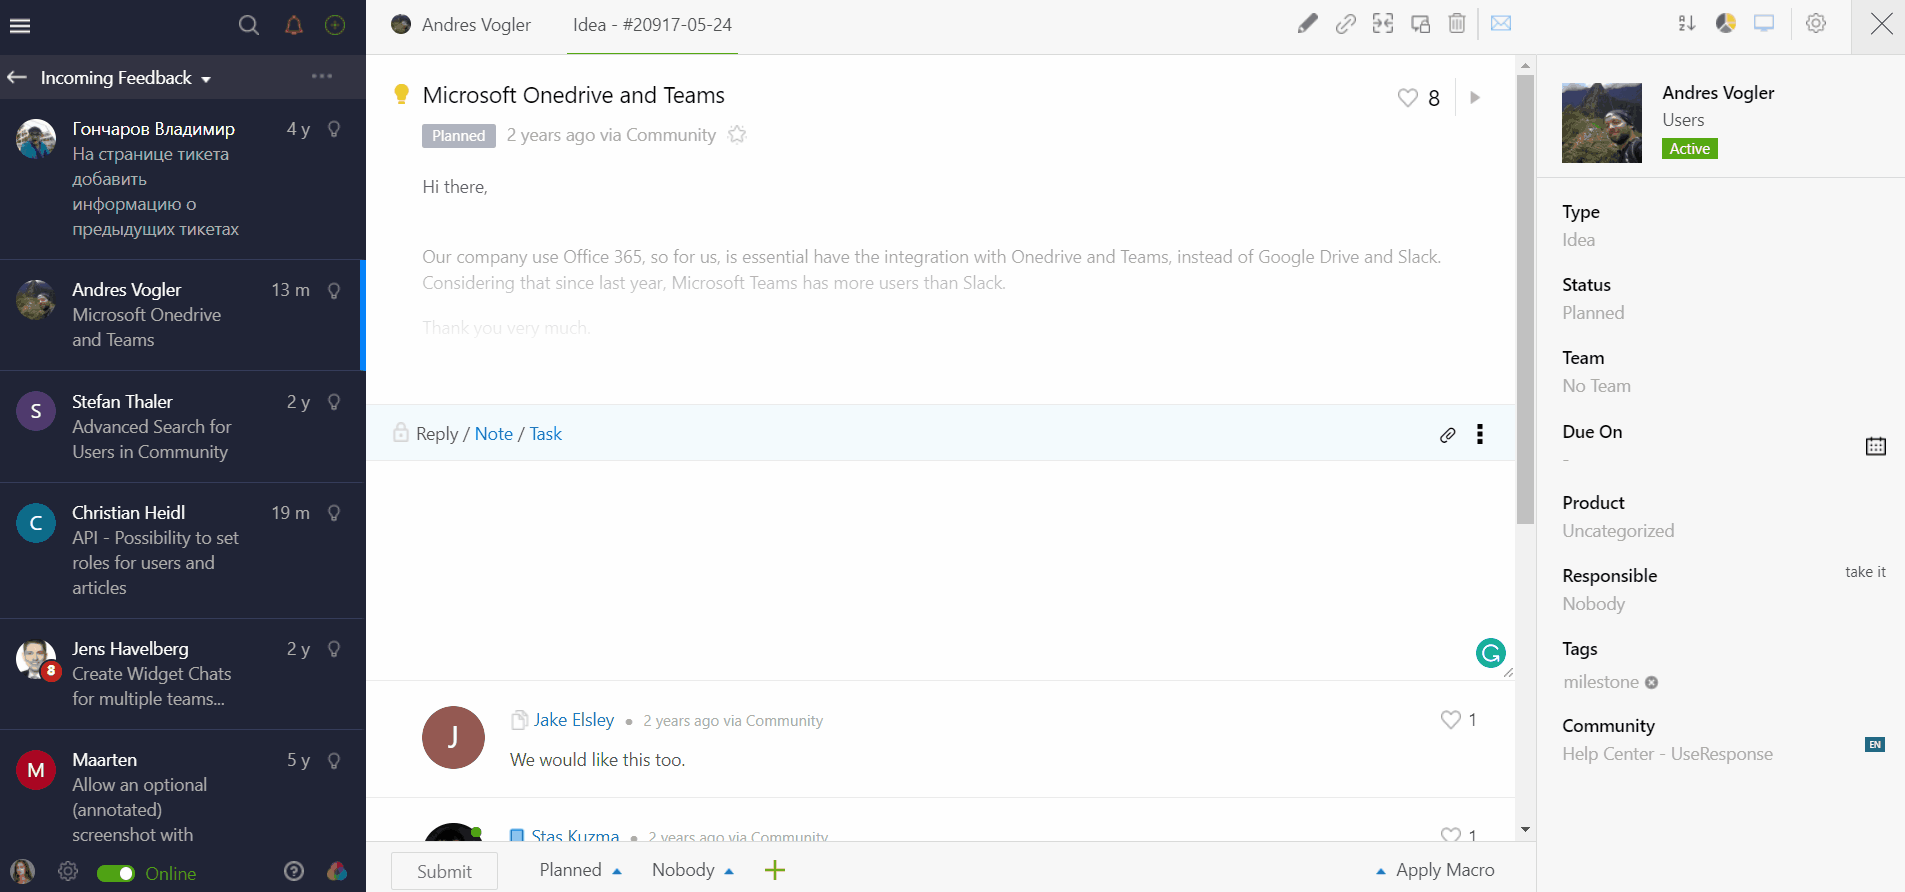Open the Apply Macro dropdown
This screenshot has width=1905, height=892.
pyautogui.click(x=1435, y=870)
